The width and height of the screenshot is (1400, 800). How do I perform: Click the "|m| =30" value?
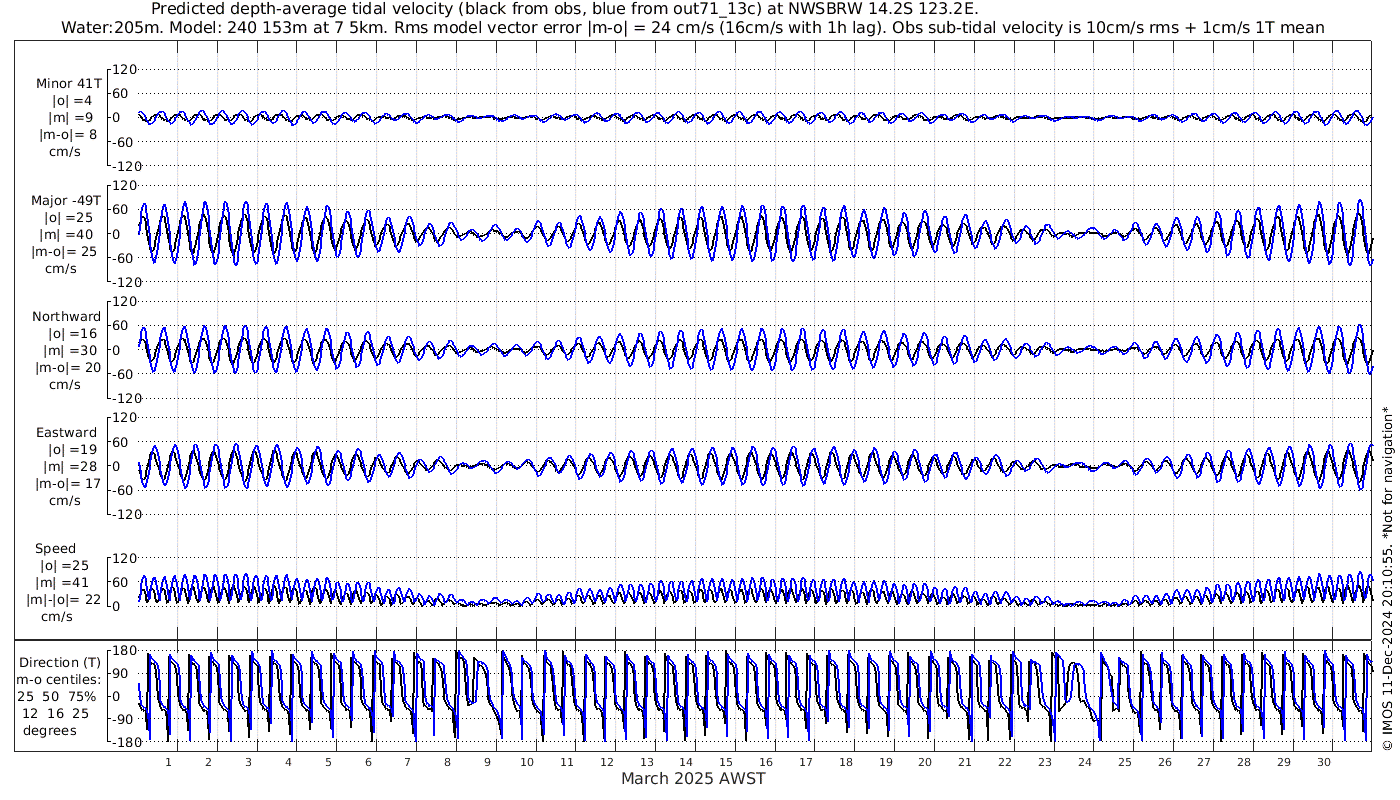(72, 351)
